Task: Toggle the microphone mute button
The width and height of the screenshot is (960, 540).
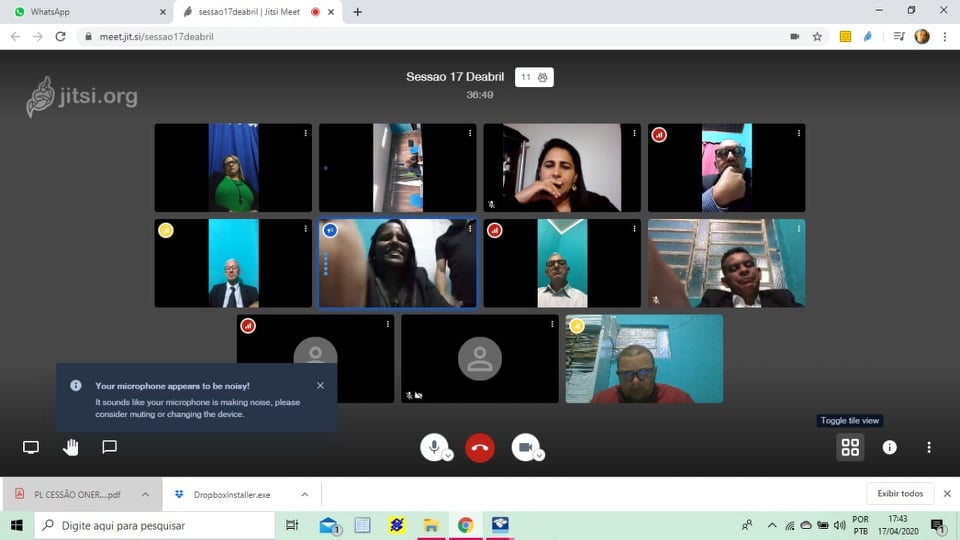Action: click(433, 447)
